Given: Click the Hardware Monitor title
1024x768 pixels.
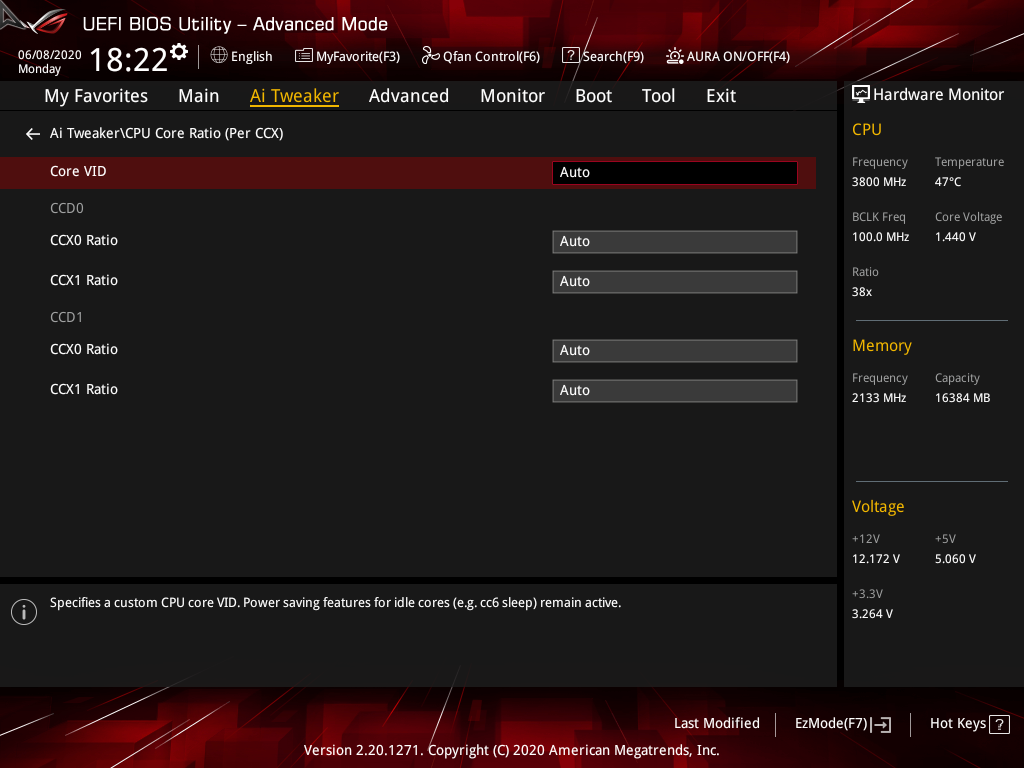Looking at the screenshot, I should pyautogui.click(x=938, y=95).
